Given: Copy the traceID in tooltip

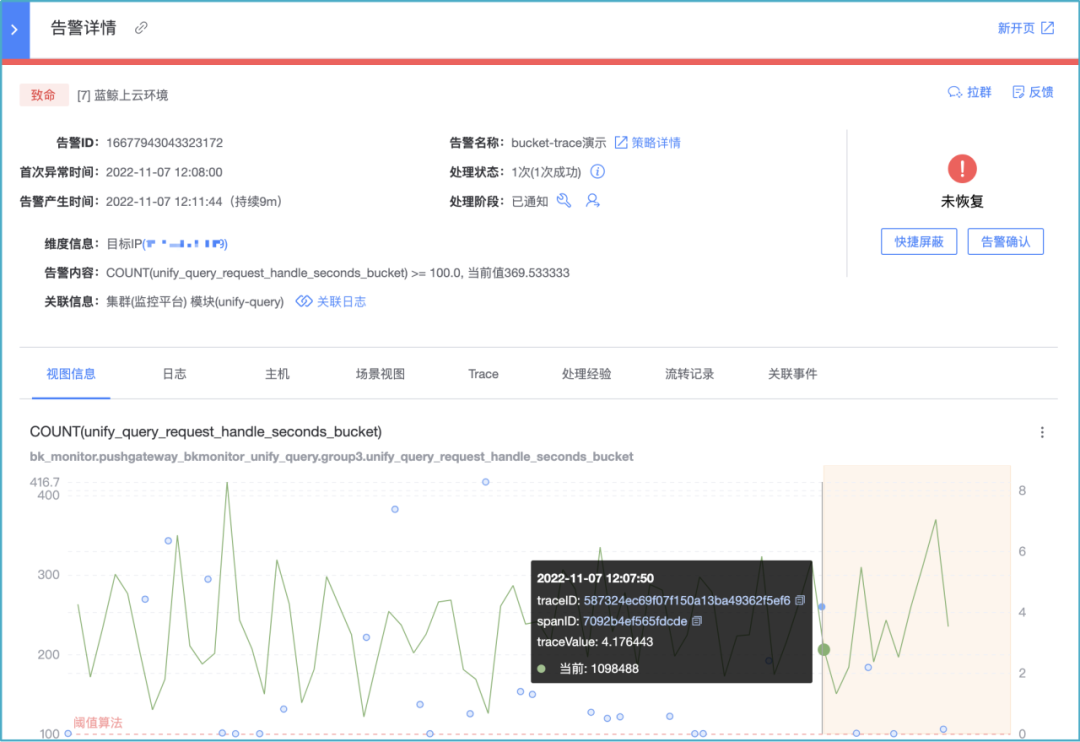Looking at the screenshot, I should (800, 601).
